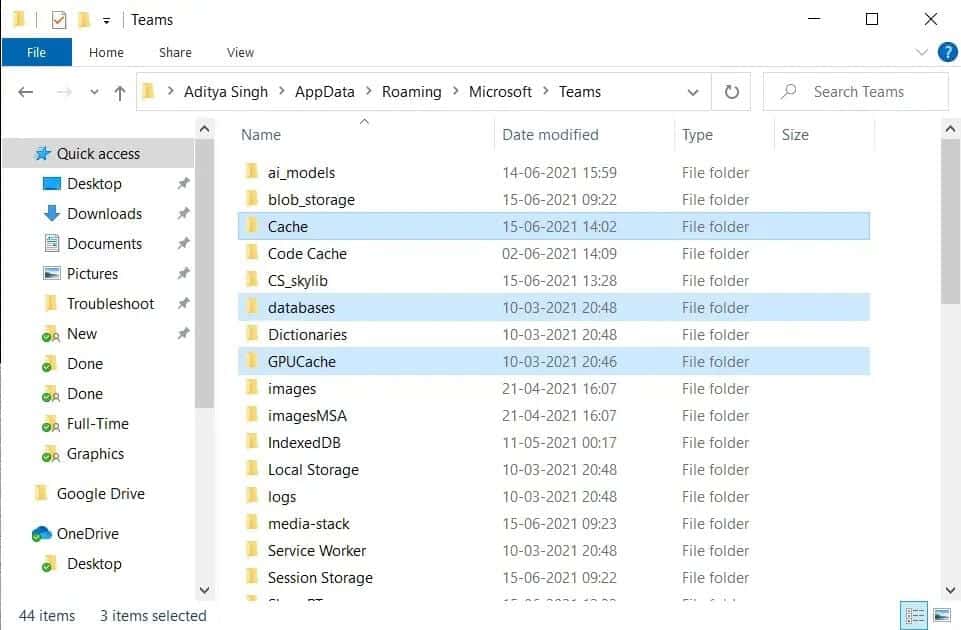Screen dimensions: 961x630
Task: Click the Forward navigation arrow
Action: (64, 92)
